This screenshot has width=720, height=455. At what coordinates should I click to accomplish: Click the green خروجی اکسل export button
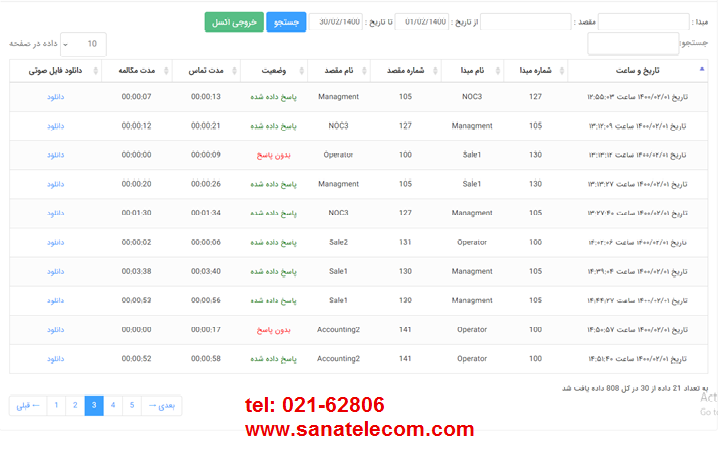point(234,22)
